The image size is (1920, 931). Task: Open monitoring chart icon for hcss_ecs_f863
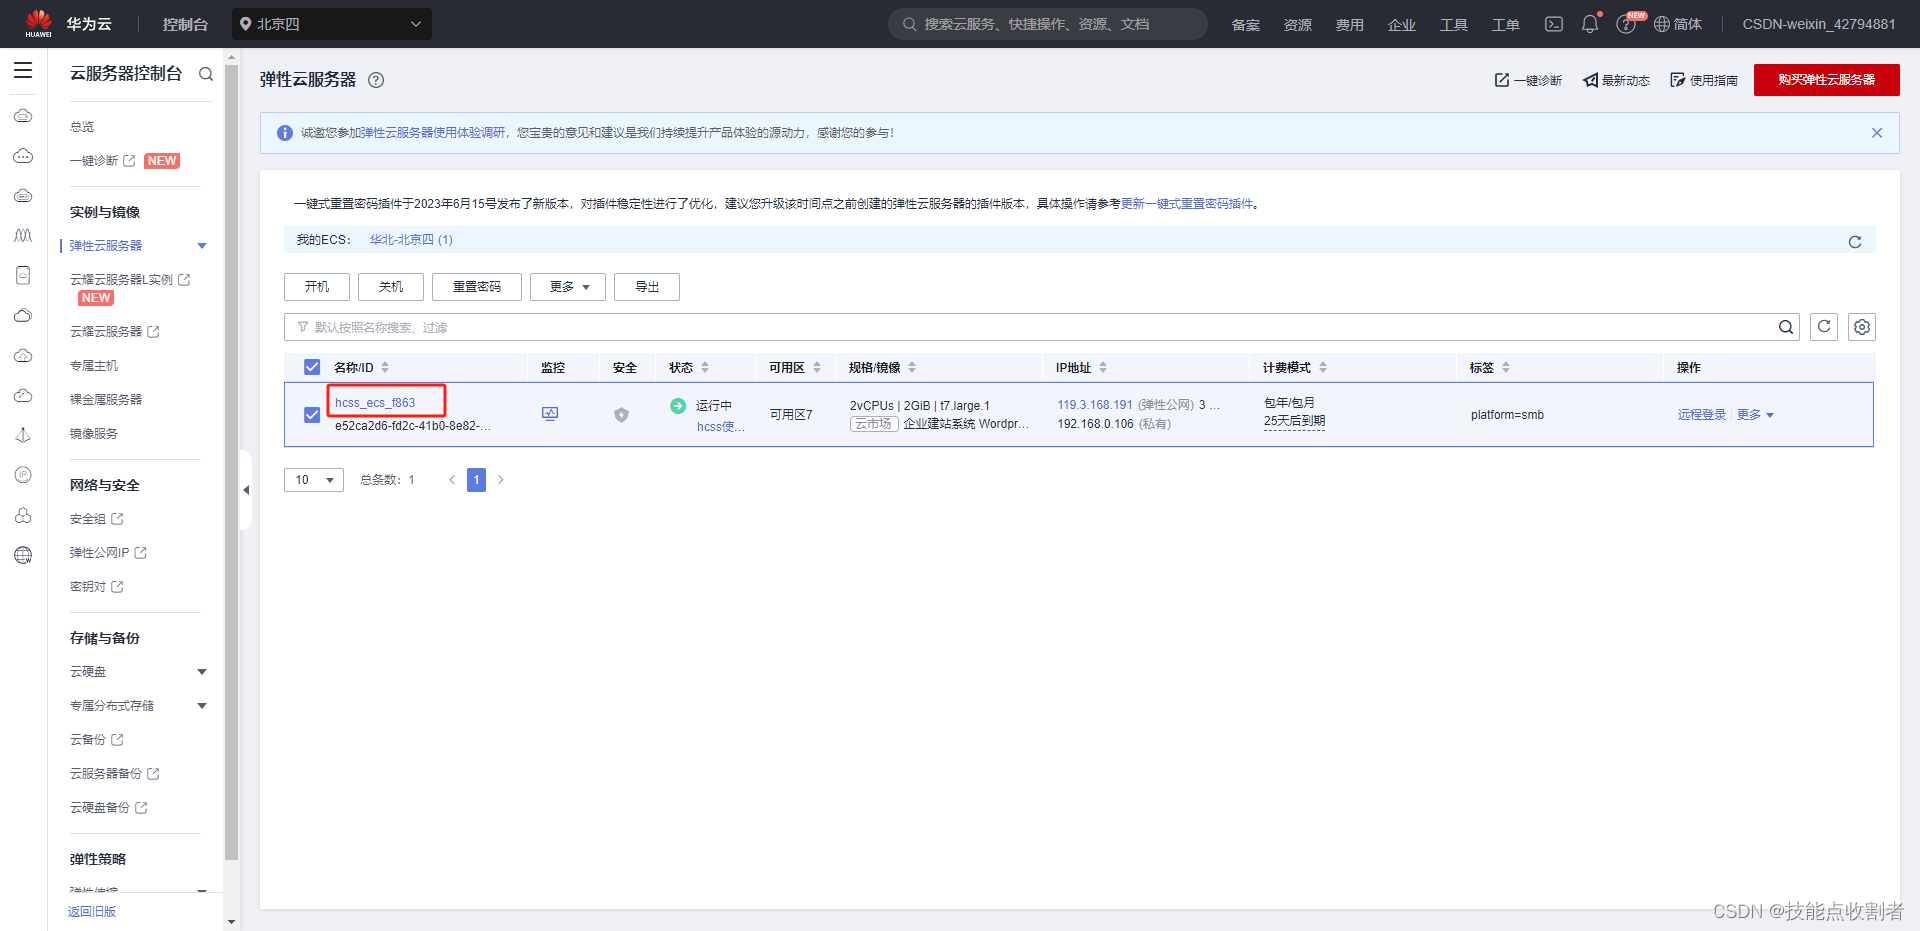pos(550,414)
